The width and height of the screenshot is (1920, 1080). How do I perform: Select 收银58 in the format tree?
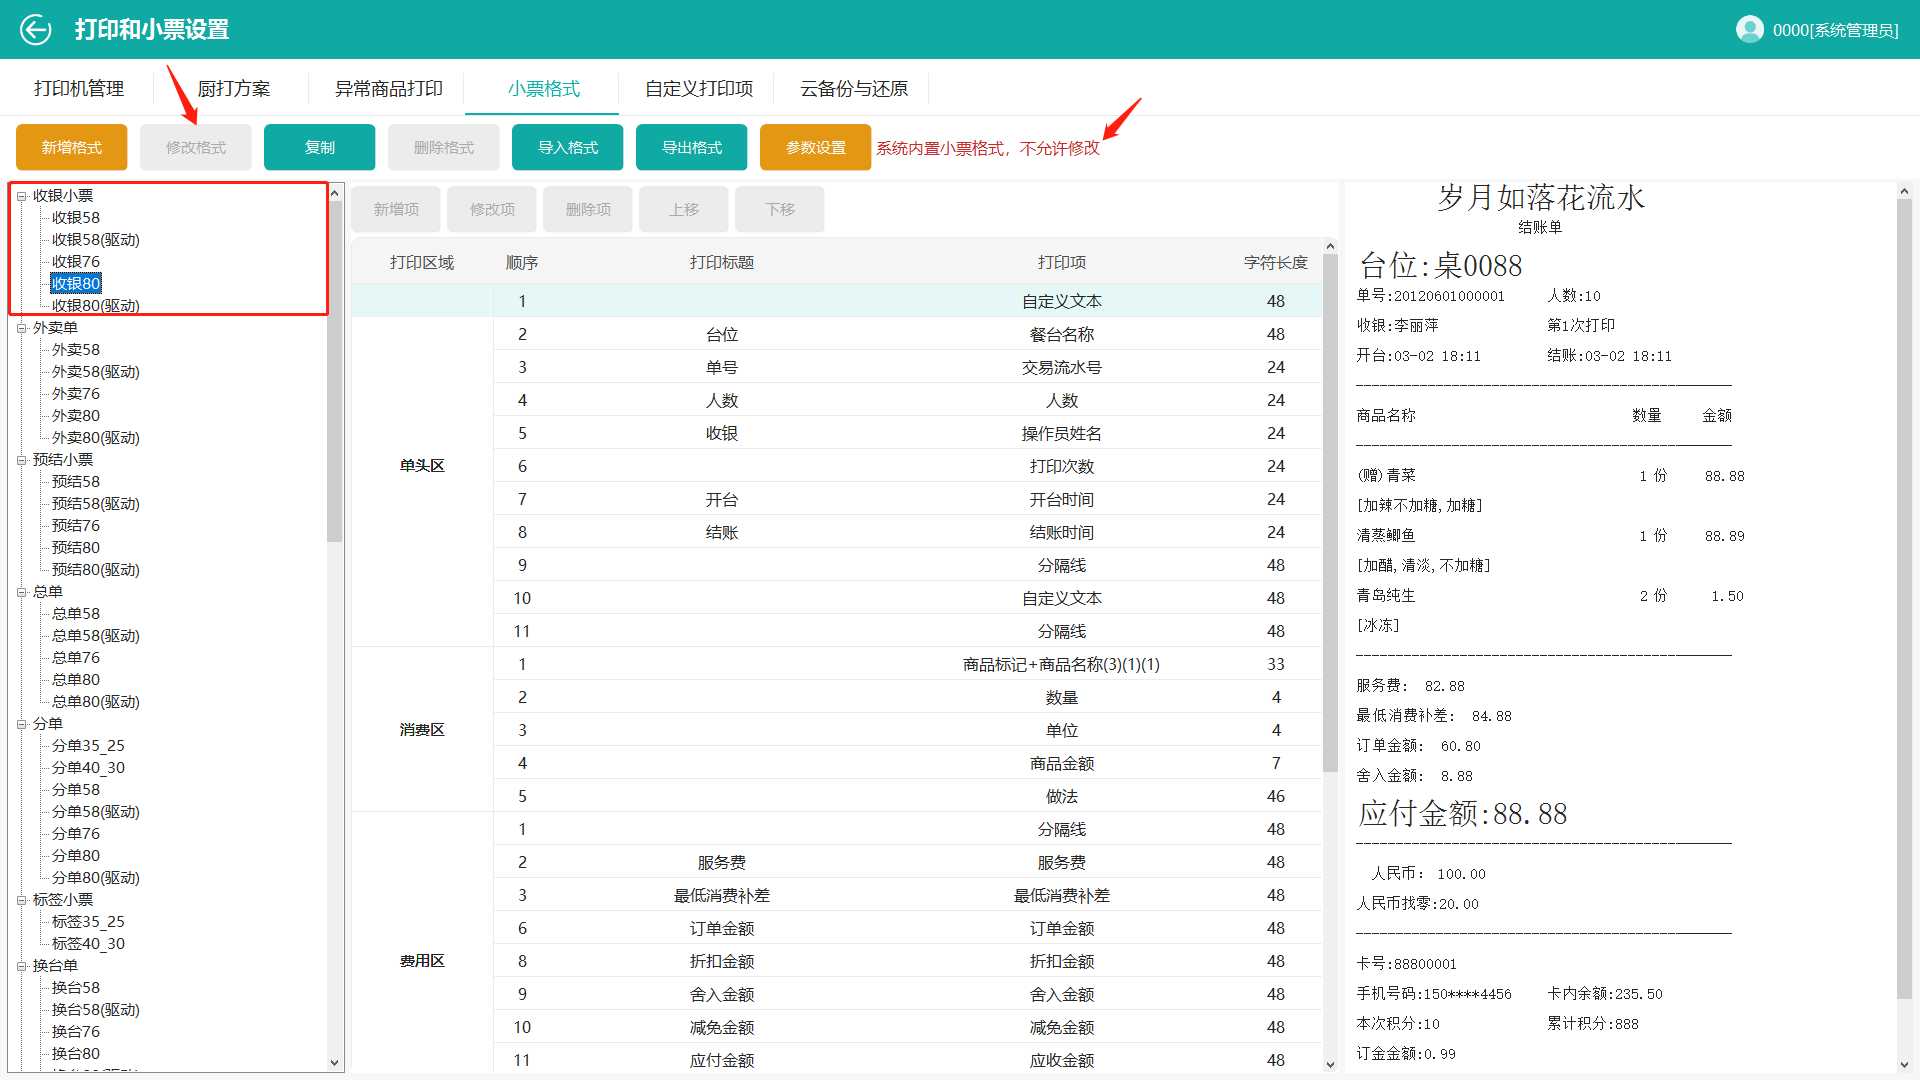(76, 218)
